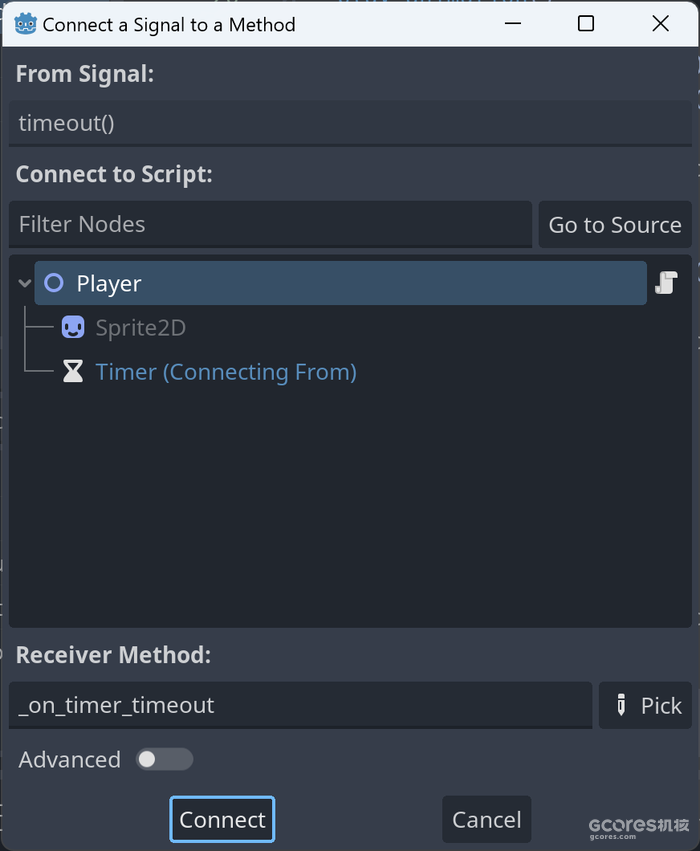Select the Player node
This screenshot has width=700, height=851.
coord(340,283)
